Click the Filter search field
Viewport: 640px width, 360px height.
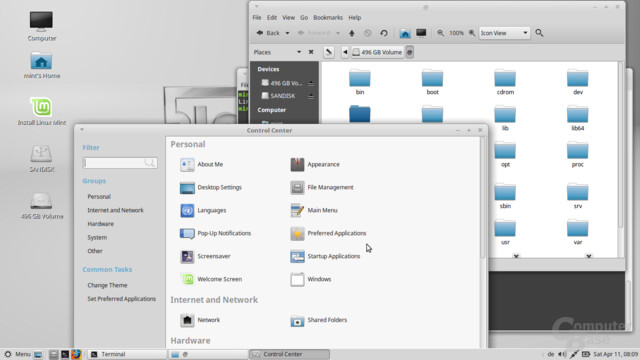120,163
